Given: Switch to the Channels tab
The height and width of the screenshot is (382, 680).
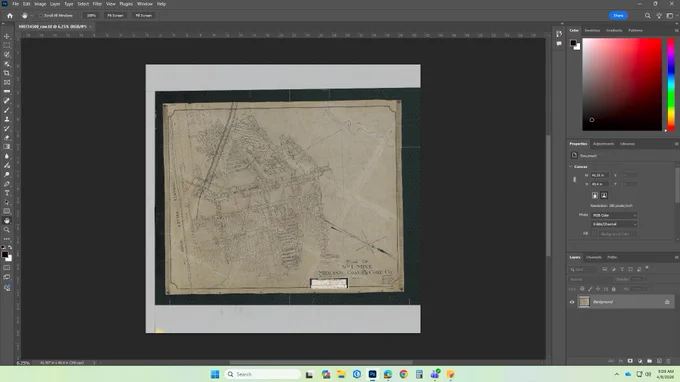Looking at the screenshot, I should (x=594, y=257).
